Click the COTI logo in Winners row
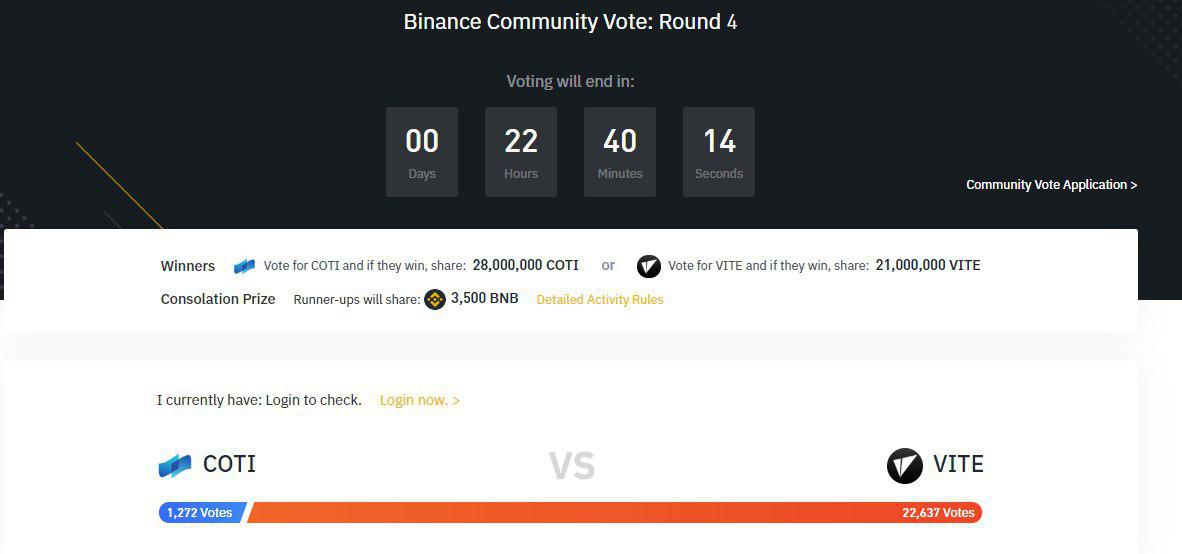1182x554 pixels. point(244,266)
